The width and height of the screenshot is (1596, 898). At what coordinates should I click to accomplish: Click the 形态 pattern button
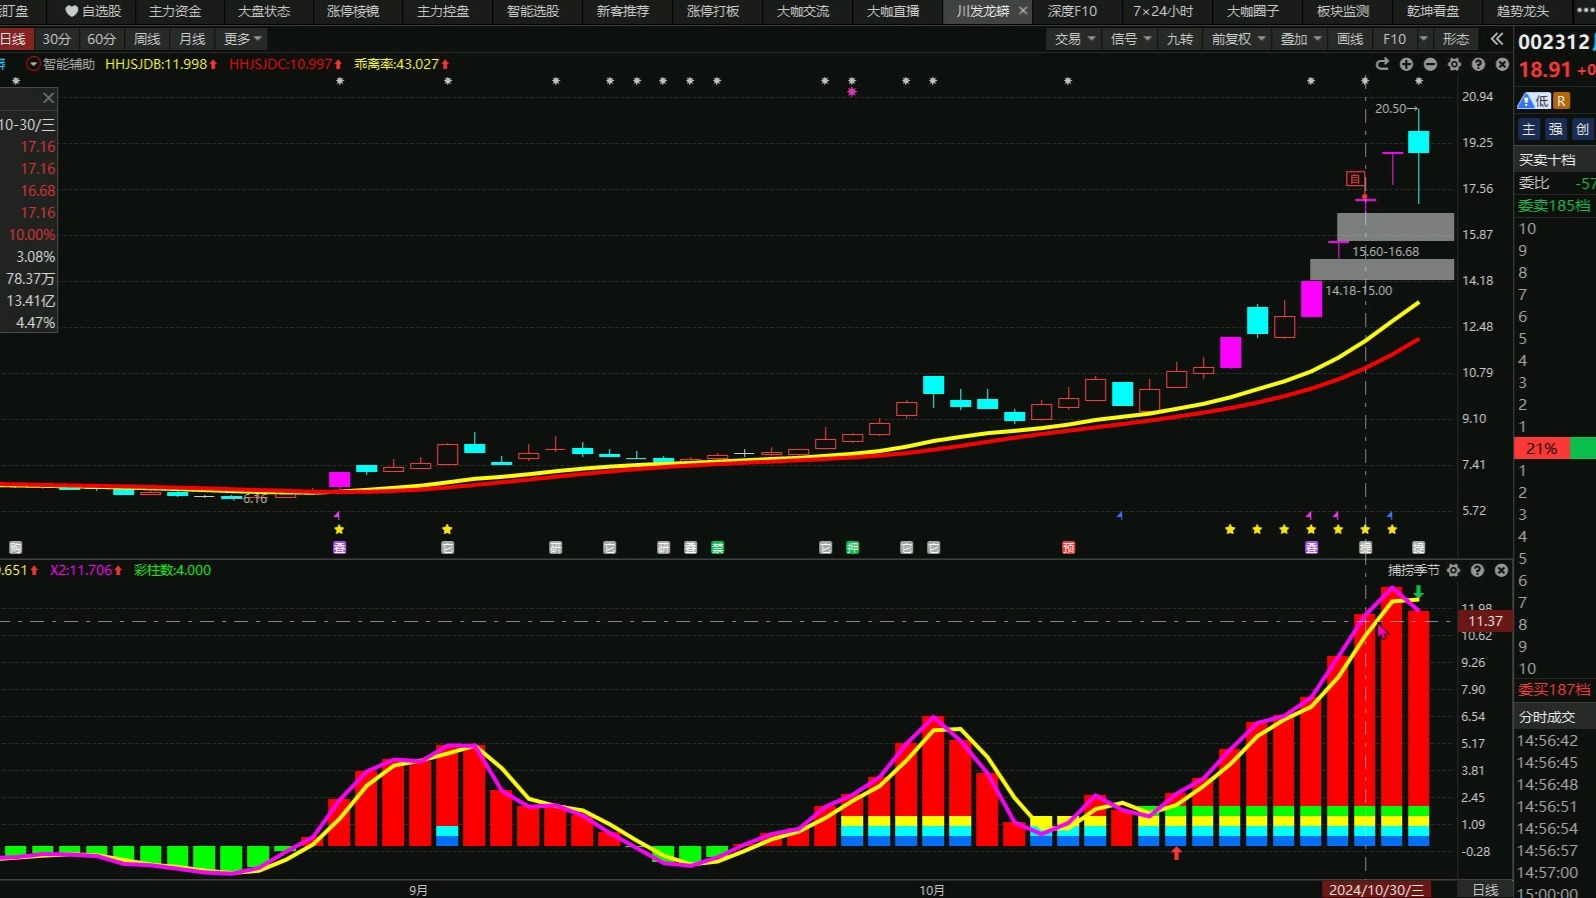(1456, 39)
